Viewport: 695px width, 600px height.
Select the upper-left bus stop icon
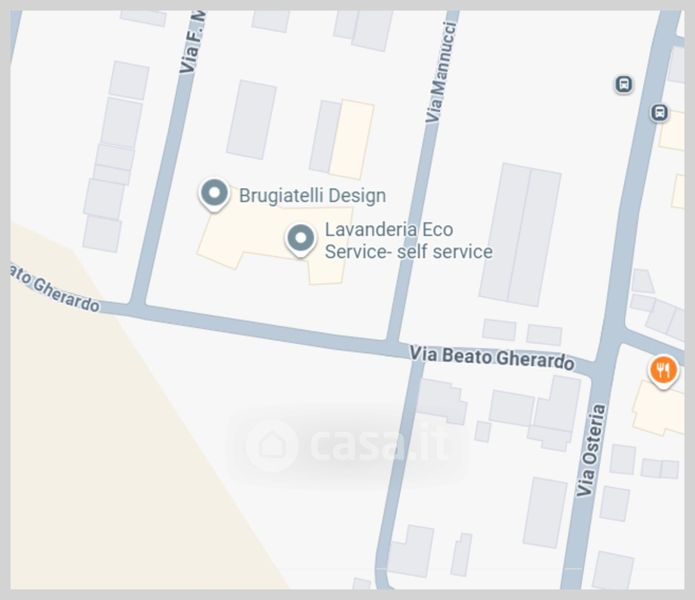[624, 84]
